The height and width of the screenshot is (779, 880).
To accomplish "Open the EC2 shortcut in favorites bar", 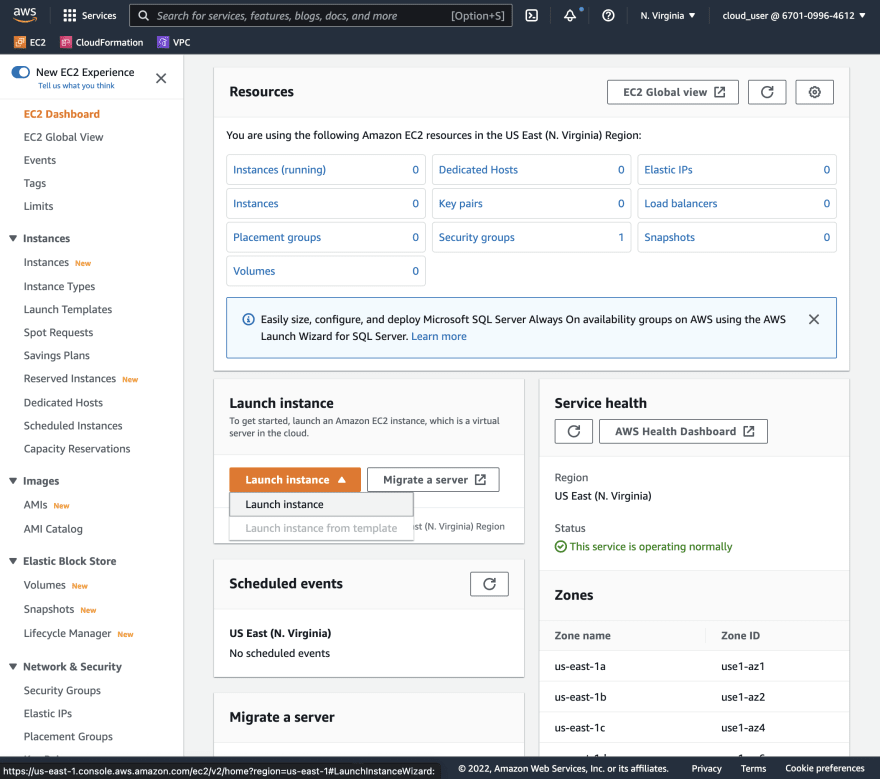I will click(30, 42).
